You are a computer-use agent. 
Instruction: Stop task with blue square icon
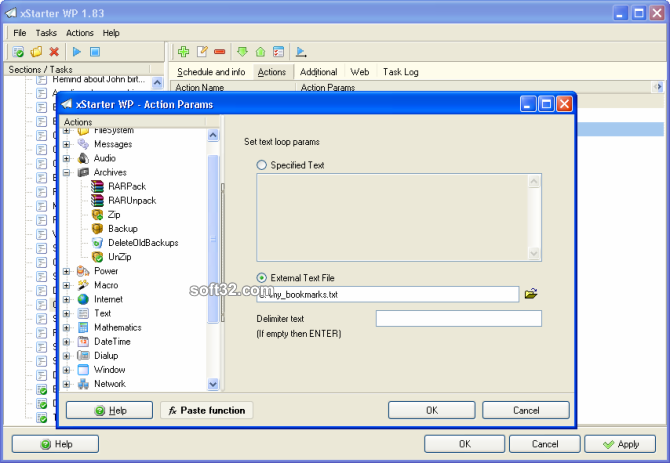pos(95,52)
